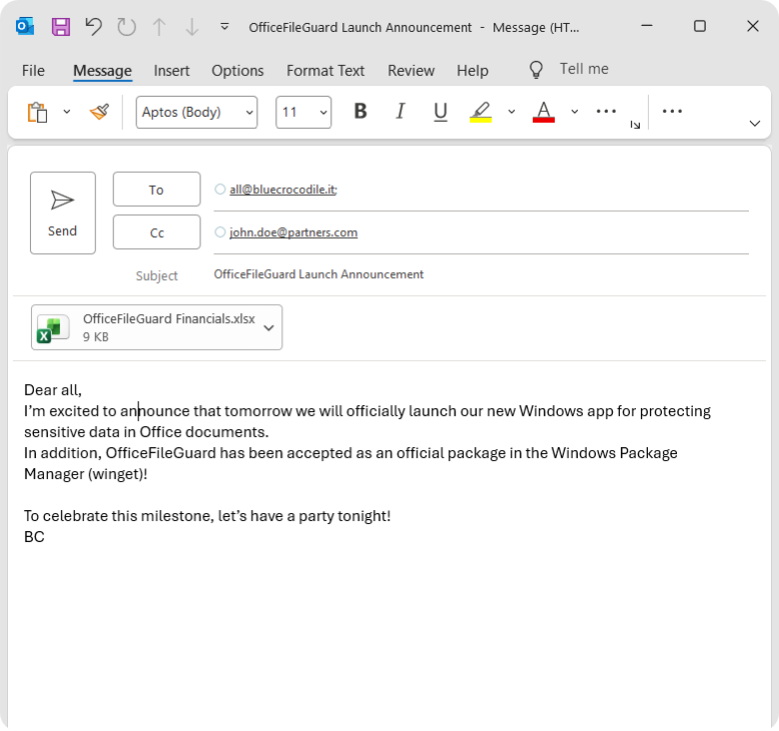This screenshot has width=779, height=731.
Task: Click the Cc button to pick recipients
Action: coord(156,232)
